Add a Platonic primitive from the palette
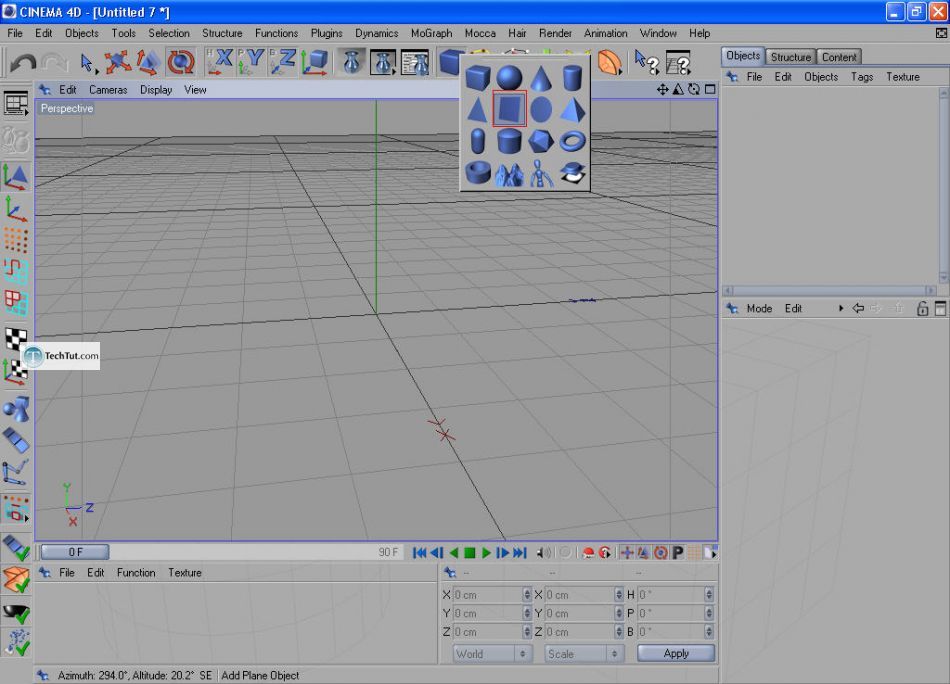 click(540, 141)
